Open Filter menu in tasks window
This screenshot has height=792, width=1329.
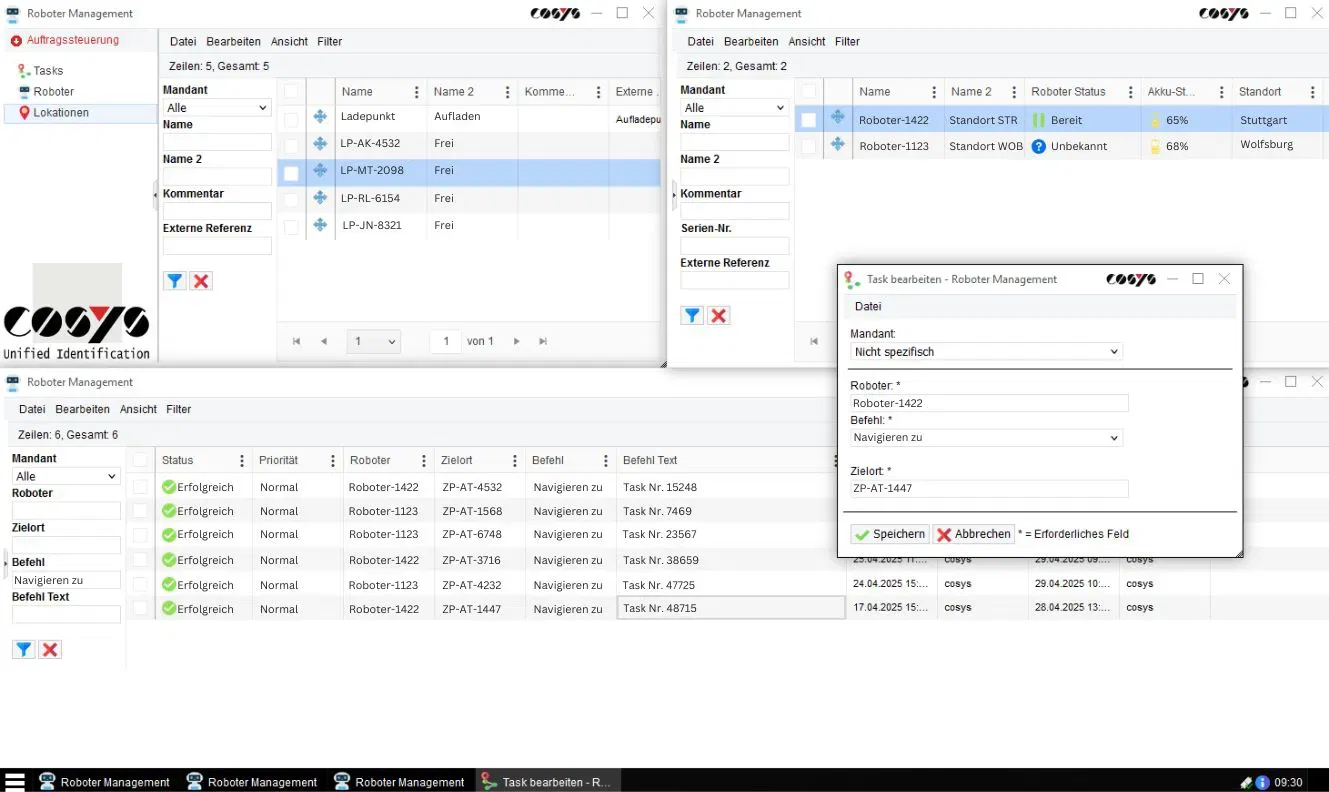179,410
